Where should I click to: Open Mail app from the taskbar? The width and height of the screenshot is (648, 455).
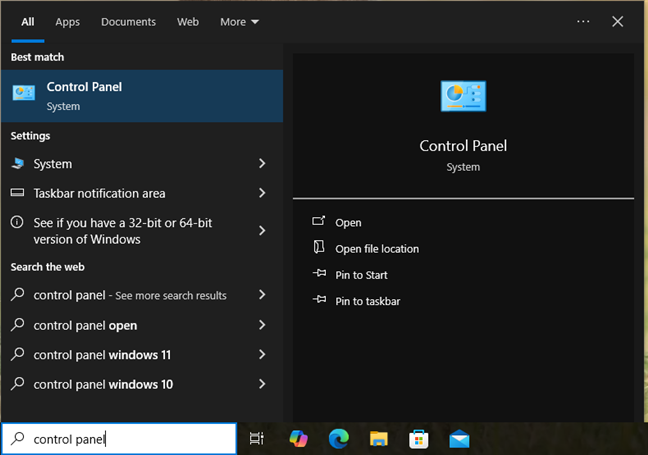(x=459, y=439)
